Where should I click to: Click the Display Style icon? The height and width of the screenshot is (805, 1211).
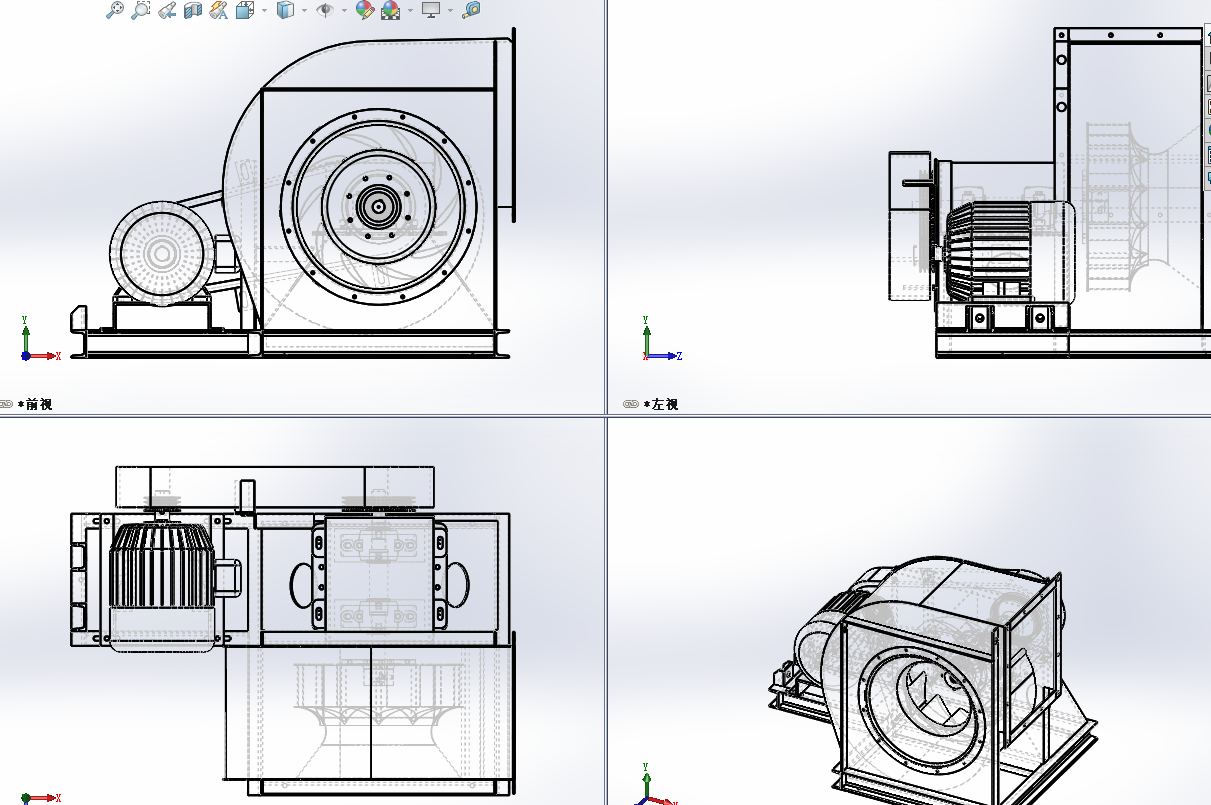click(285, 10)
